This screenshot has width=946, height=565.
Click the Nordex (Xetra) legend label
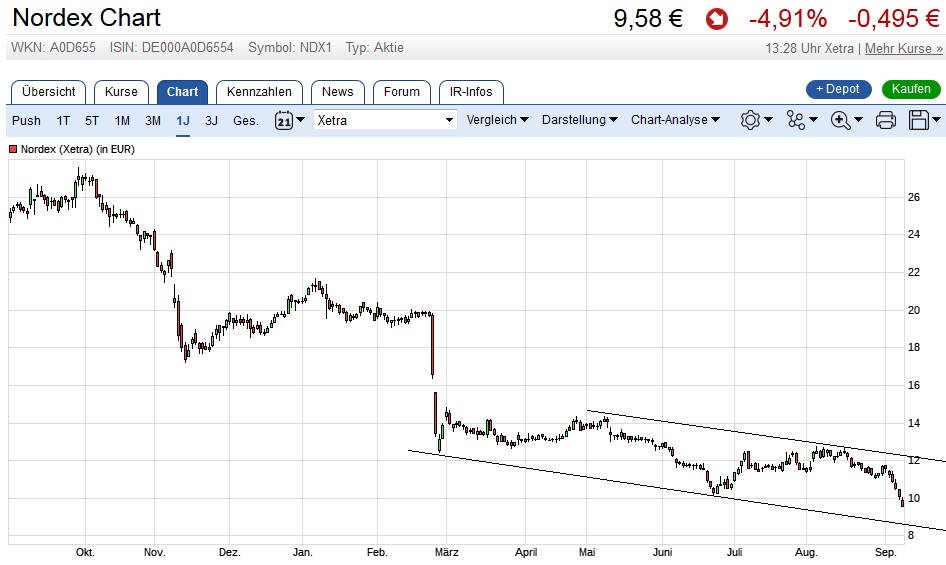tap(78, 149)
